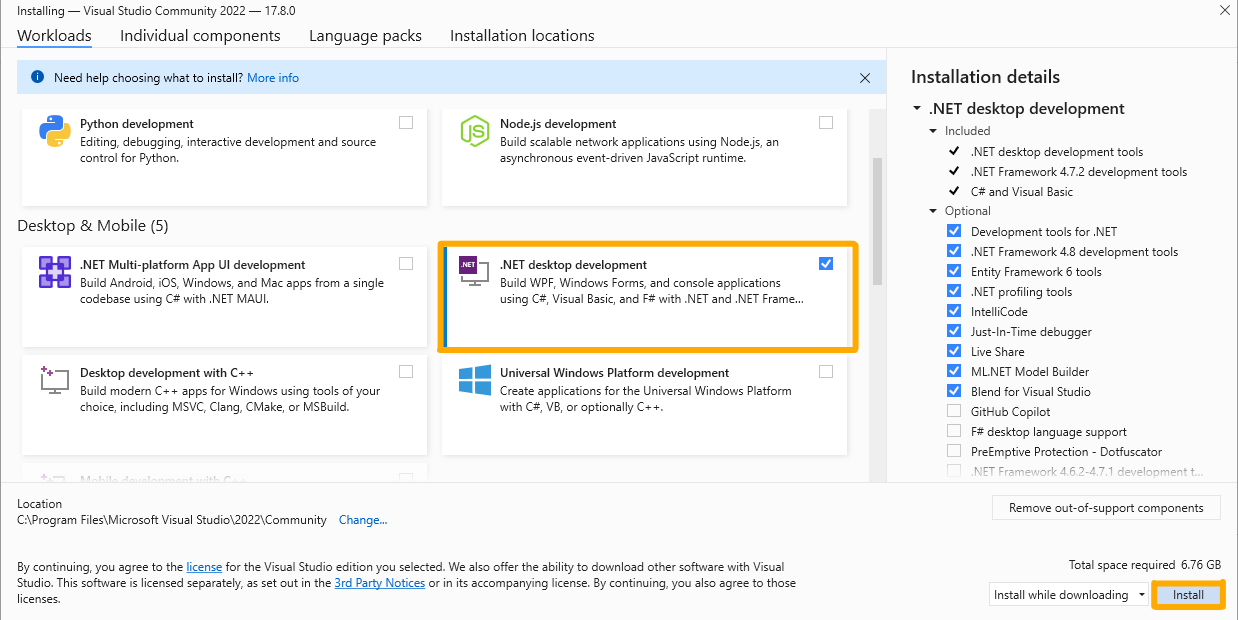Uncheck Entity Framework 6 tools
1238x620 pixels.
pyautogui.click(x=954, y=272)
